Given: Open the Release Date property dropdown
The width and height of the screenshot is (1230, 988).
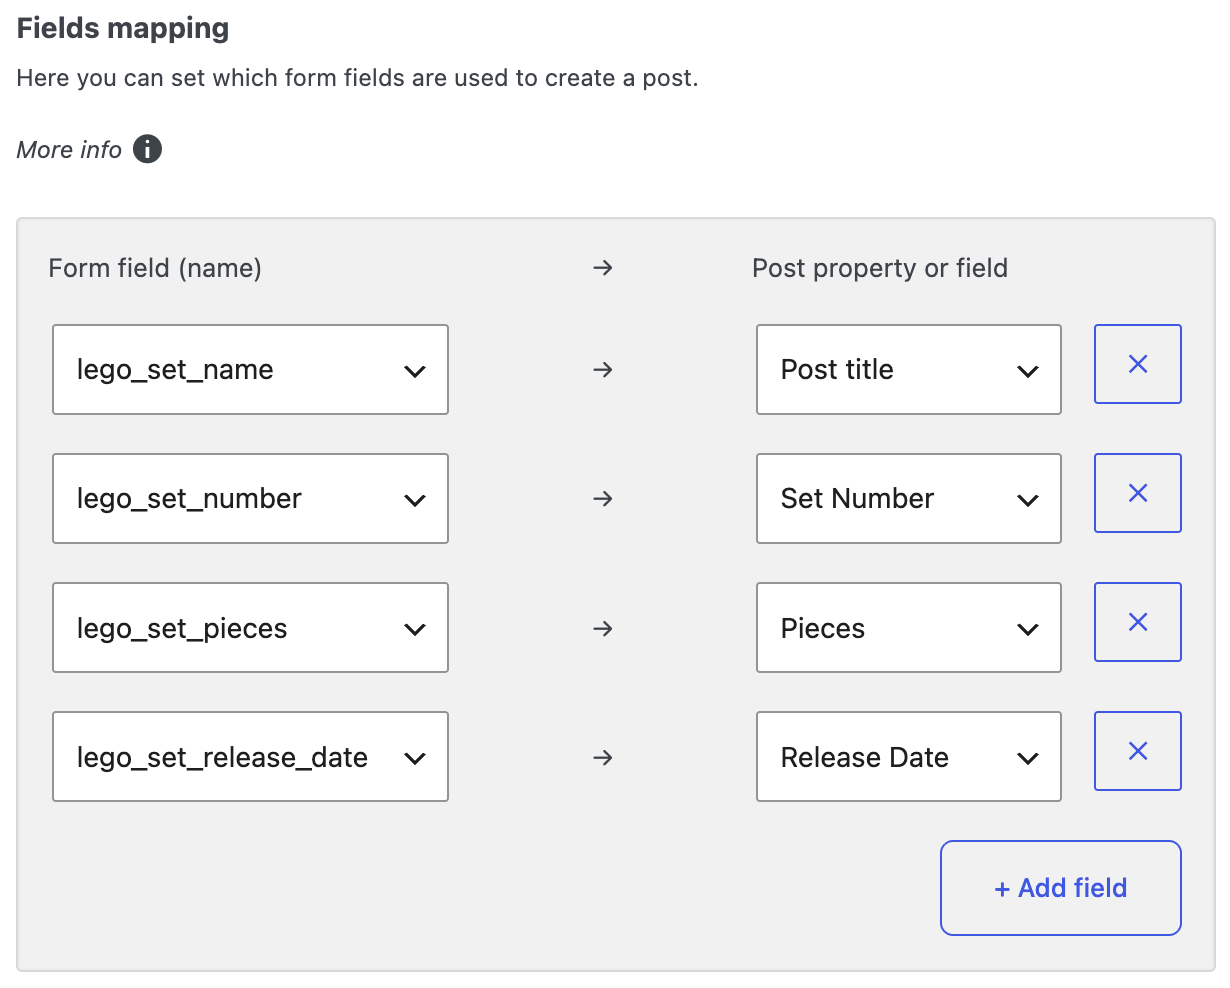Looking at the screenshot, I should click(909, 756).
